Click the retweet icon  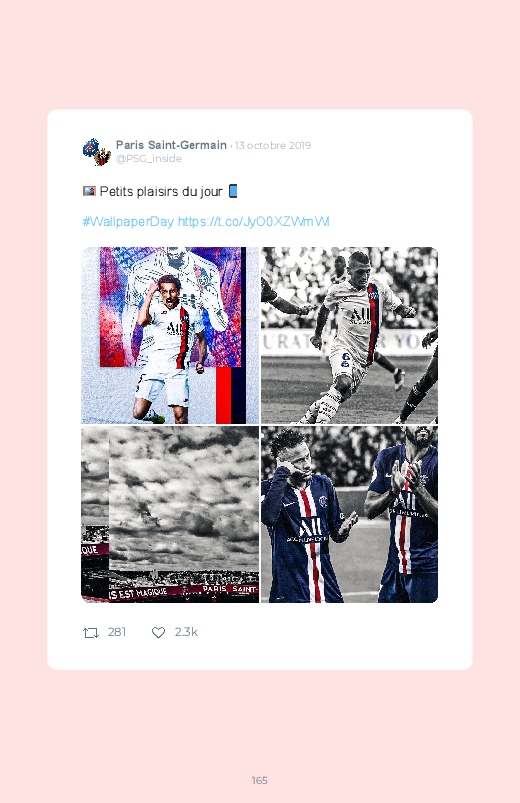click(x=91, y=633)
